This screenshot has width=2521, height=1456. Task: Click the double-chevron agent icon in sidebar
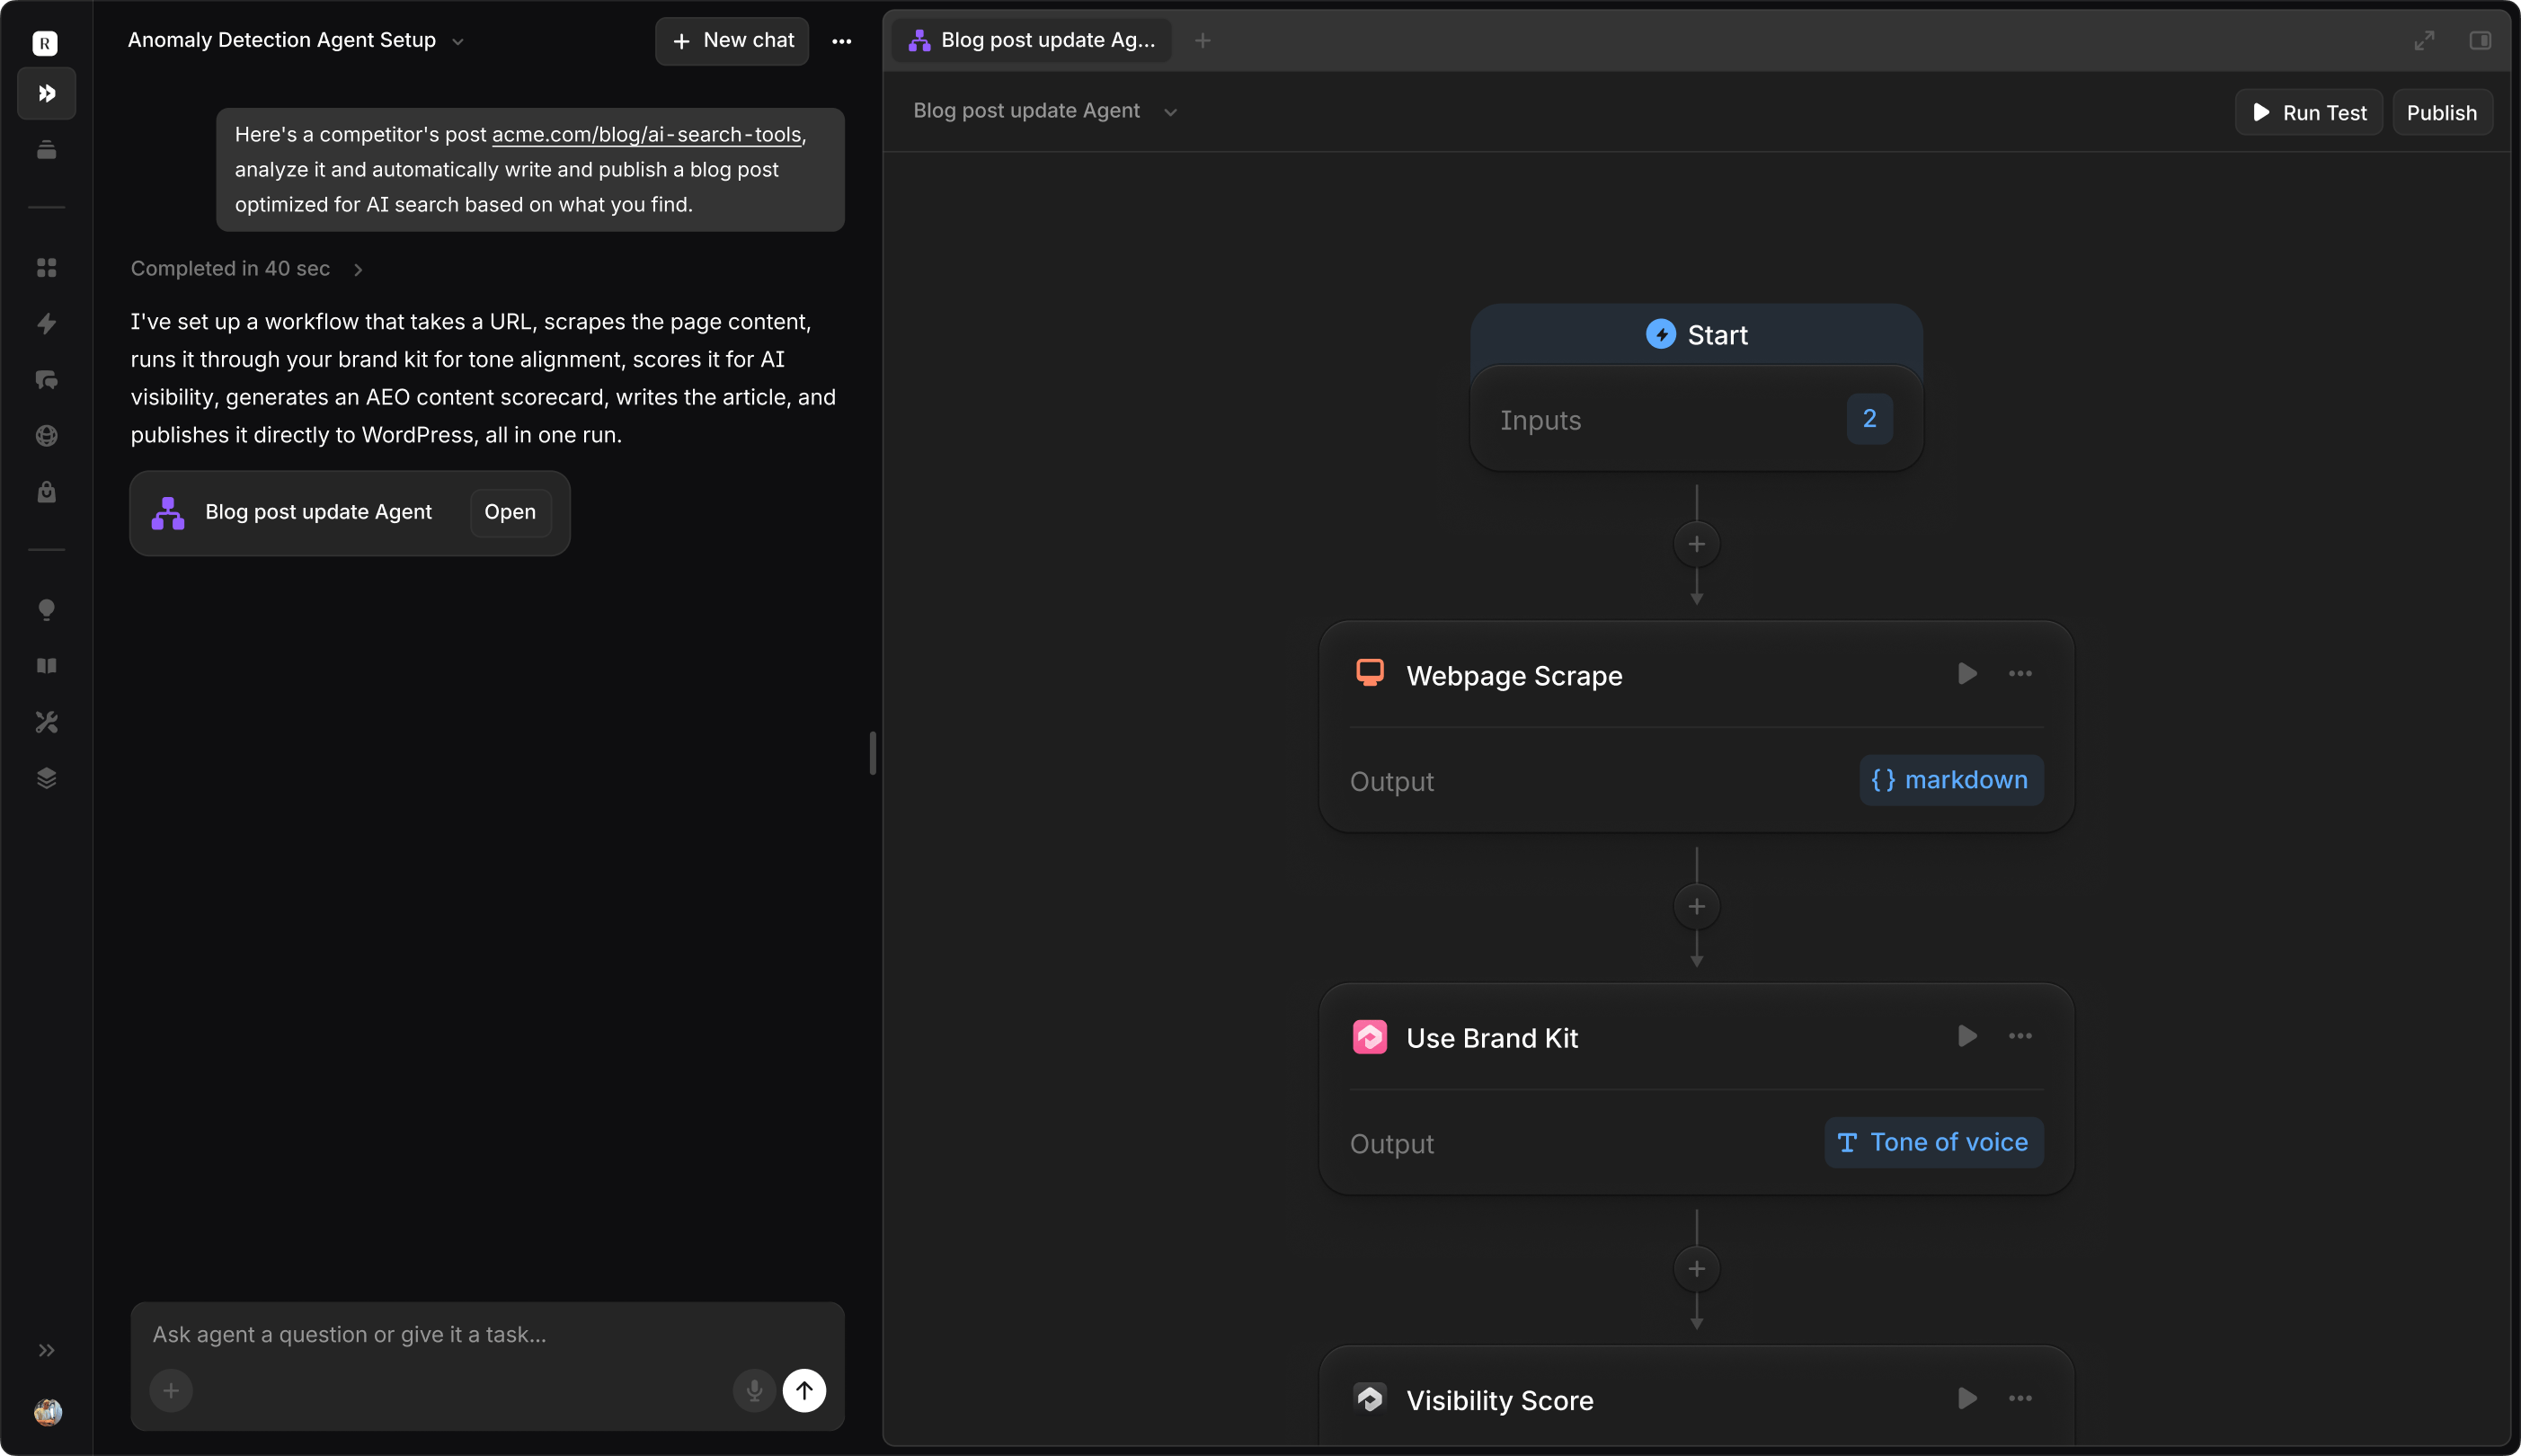[46, 93]
